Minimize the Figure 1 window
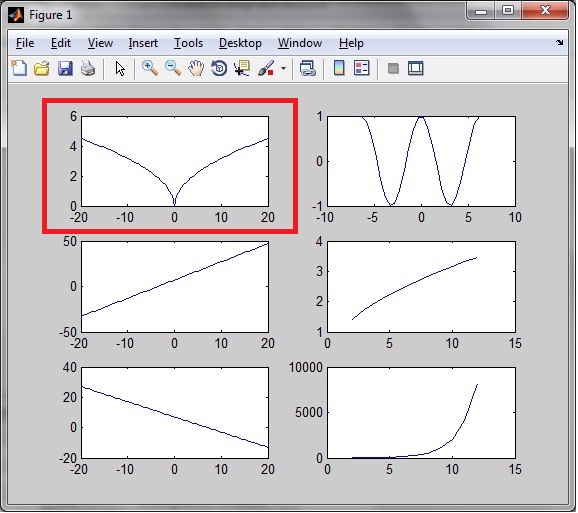The height and width of the screenshot is (513, 578). point(481,11)
